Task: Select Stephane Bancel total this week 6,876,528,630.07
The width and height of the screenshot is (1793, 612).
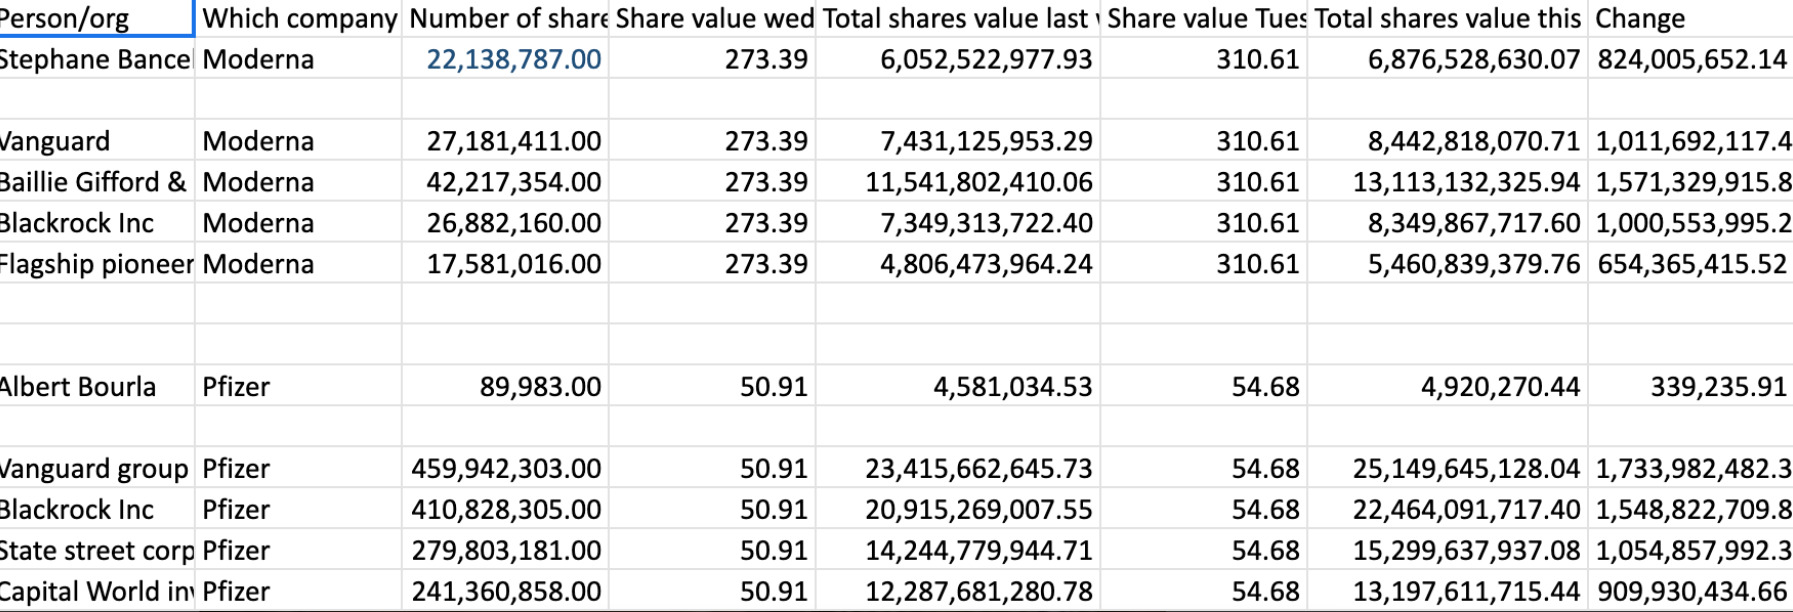Action: [1447, 59]
